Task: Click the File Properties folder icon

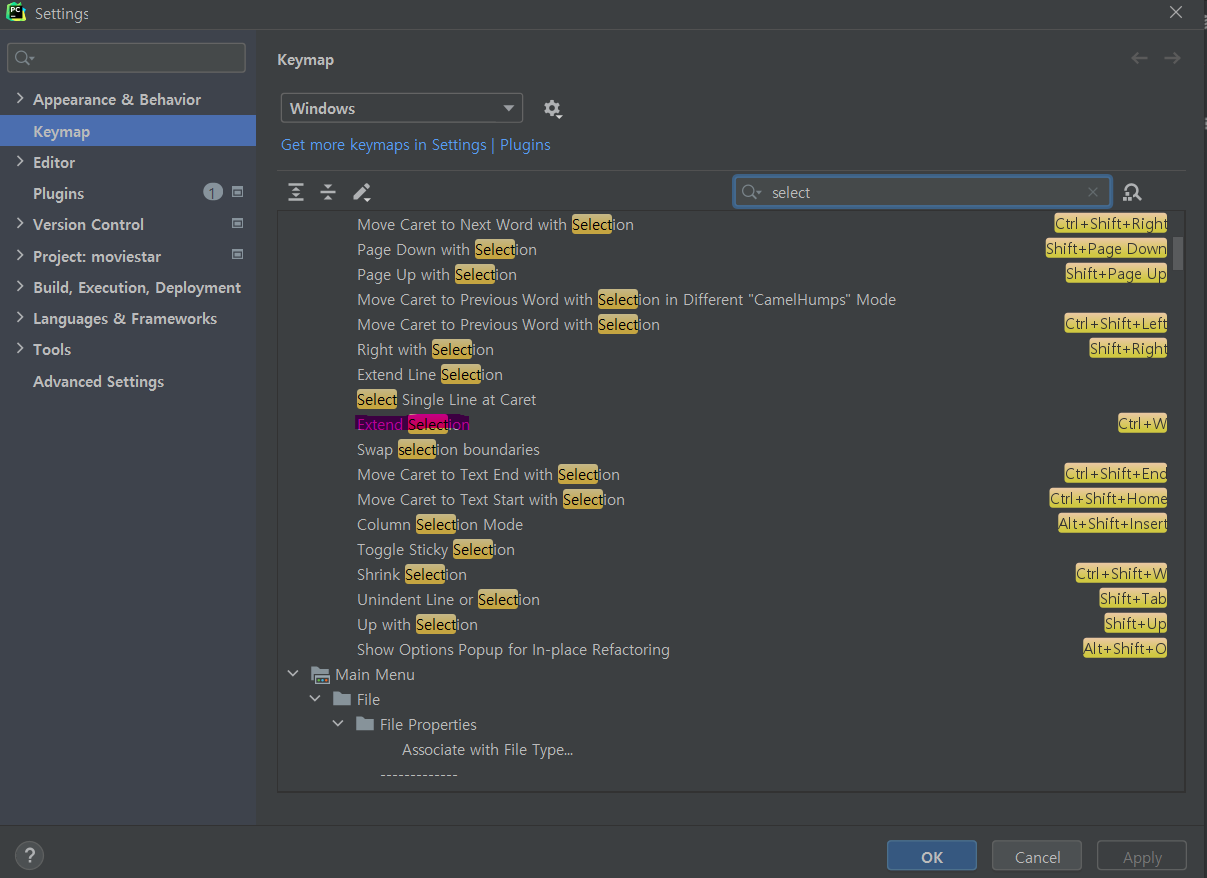Action: tap(365, 724)
